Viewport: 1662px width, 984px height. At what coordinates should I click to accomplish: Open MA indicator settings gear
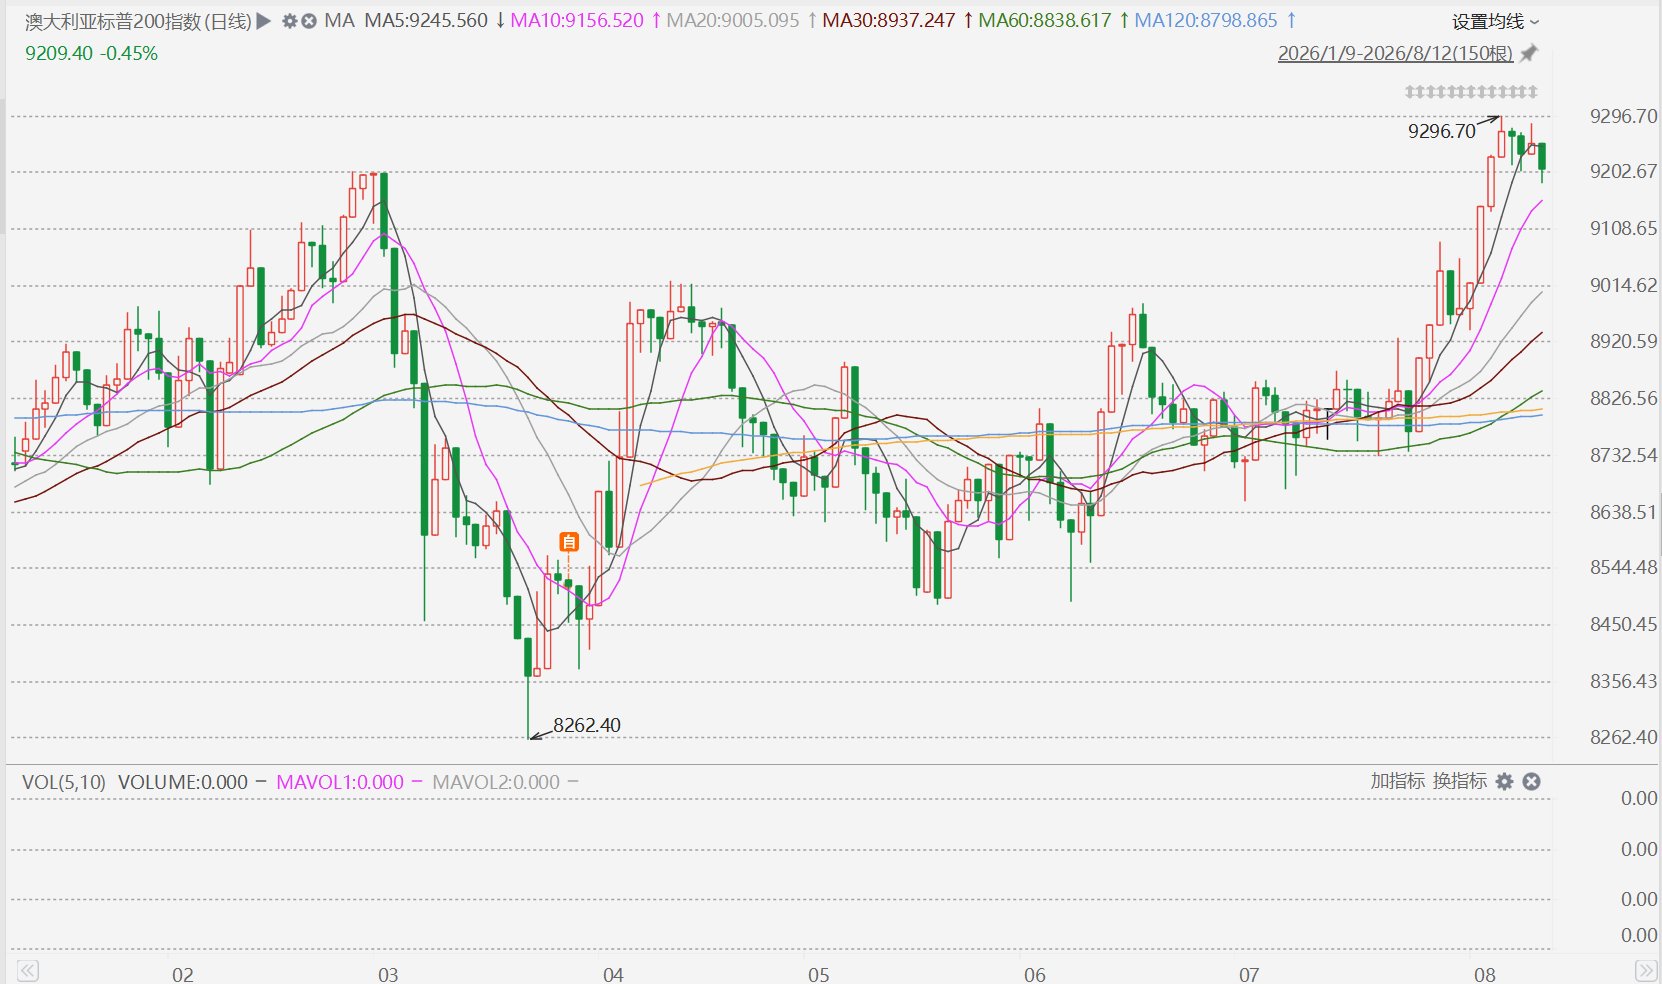[x=290, y=20]
